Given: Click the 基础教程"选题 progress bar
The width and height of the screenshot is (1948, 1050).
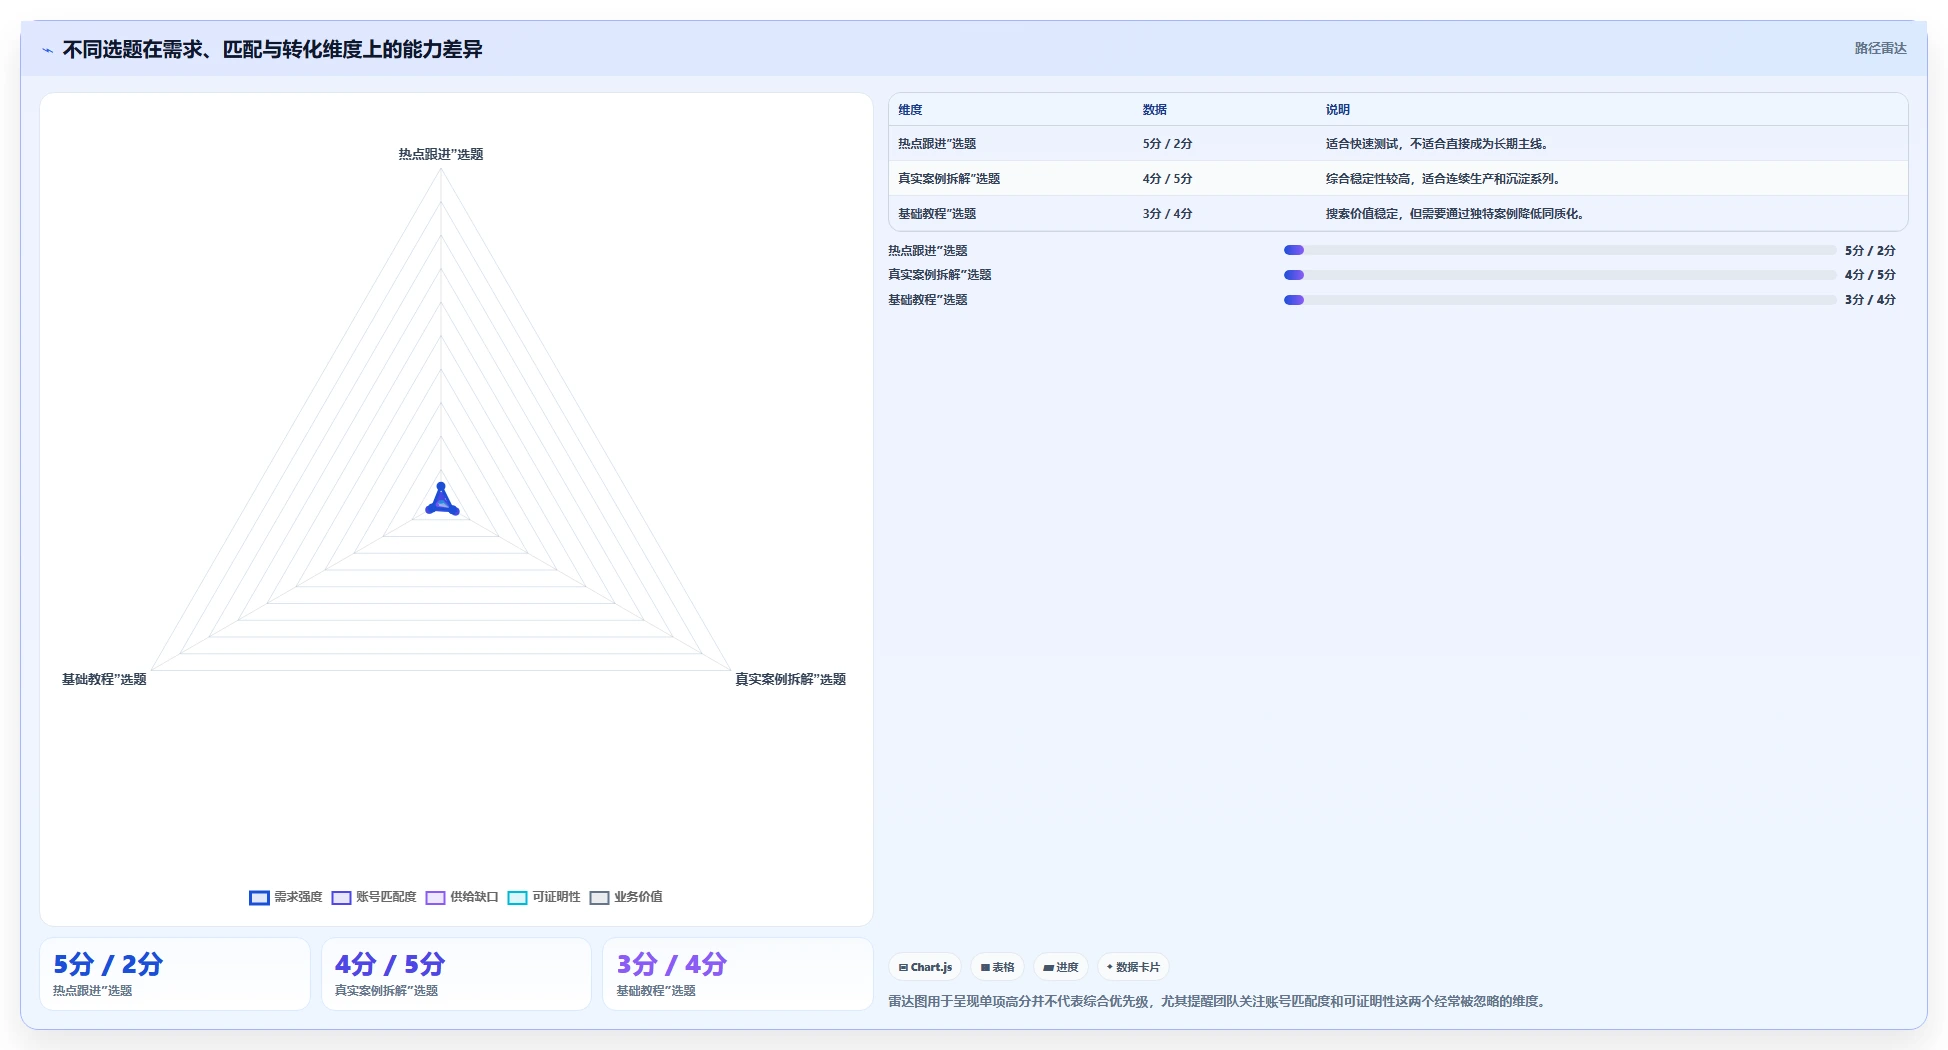Looking at the screenshot, I should pyautogui.click(x=1560, y=300).
